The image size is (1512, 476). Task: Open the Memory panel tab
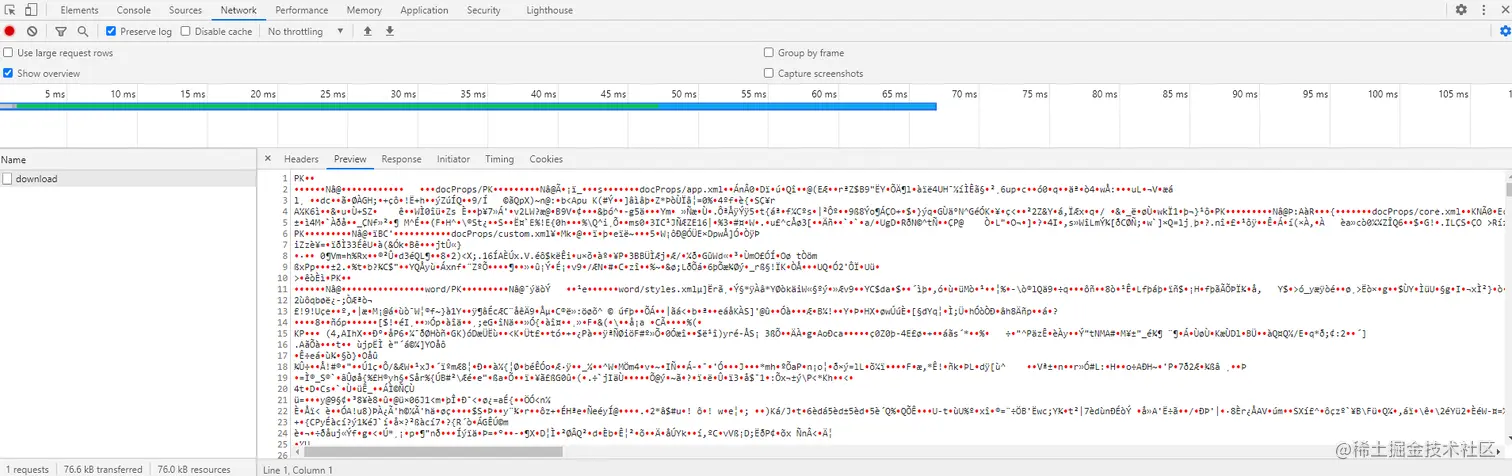(364, 10)
